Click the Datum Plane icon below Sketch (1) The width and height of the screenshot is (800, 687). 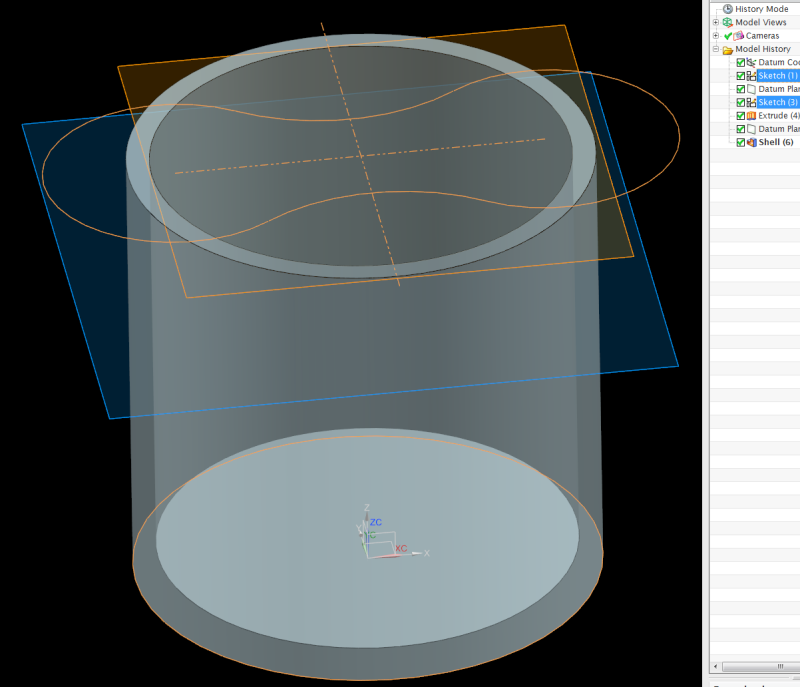tap(751, 89)
